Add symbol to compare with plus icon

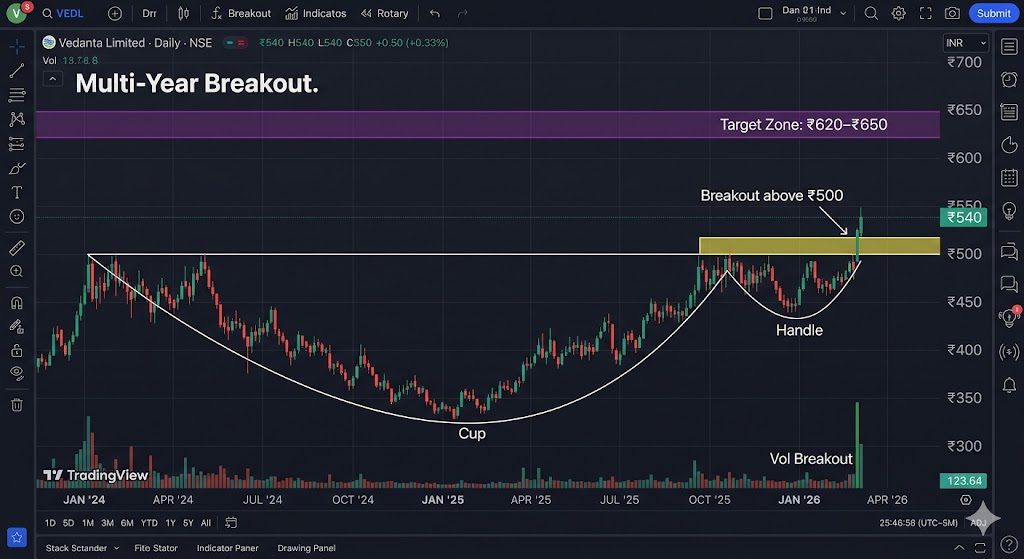click(x=115, y=13)
